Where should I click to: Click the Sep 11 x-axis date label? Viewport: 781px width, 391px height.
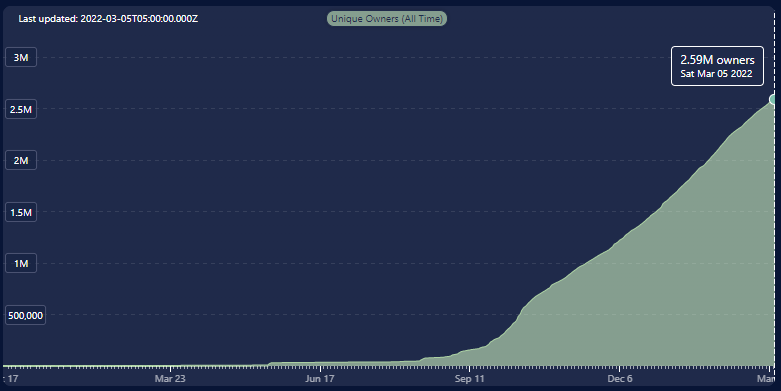(x=469, y=379)
